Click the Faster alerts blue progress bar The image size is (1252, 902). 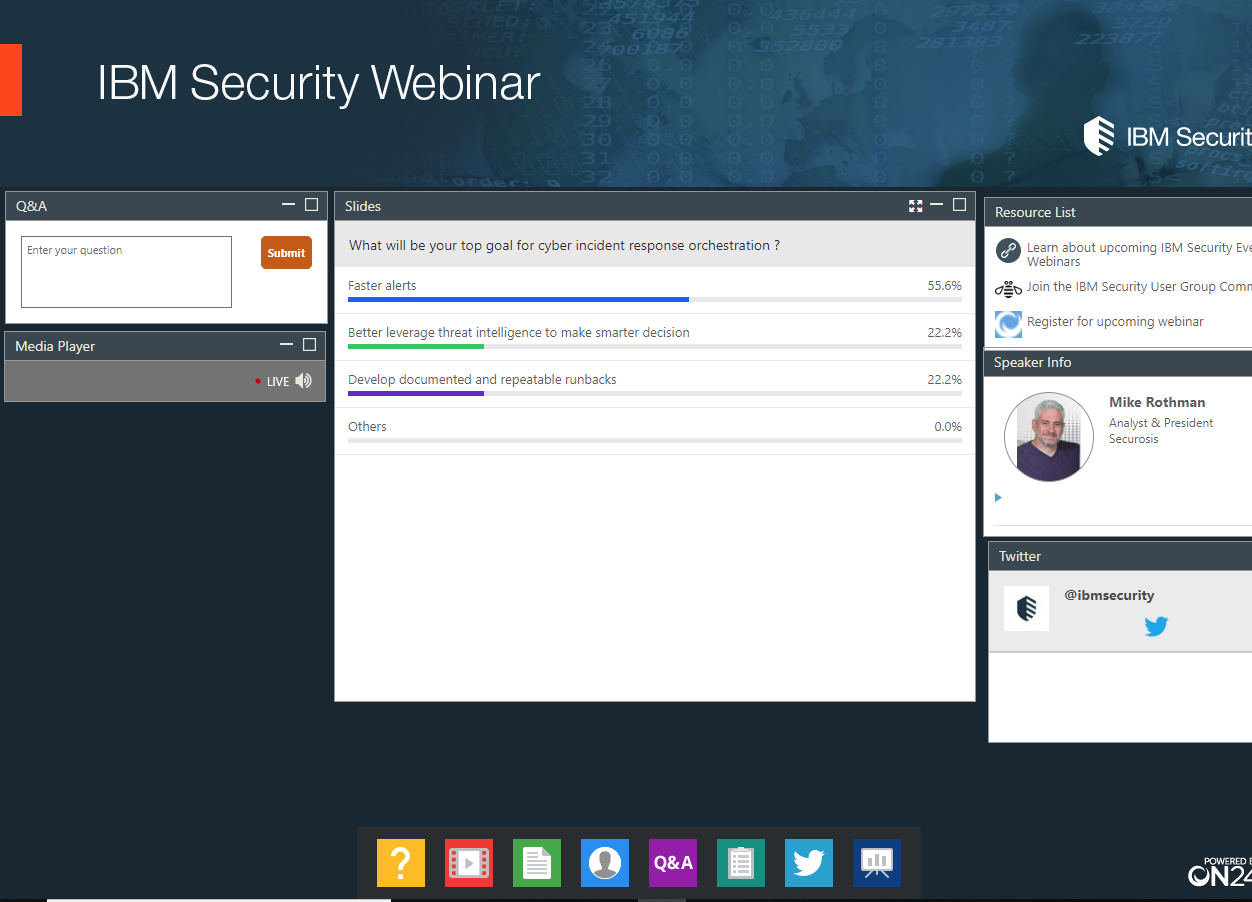coord(518,299)
